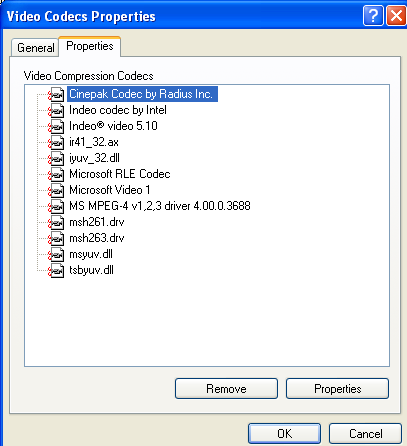The height and width of the screenshot is (446, 407).
Task: Click the Microsoft Video 1 icon
Action: point(56,191)
